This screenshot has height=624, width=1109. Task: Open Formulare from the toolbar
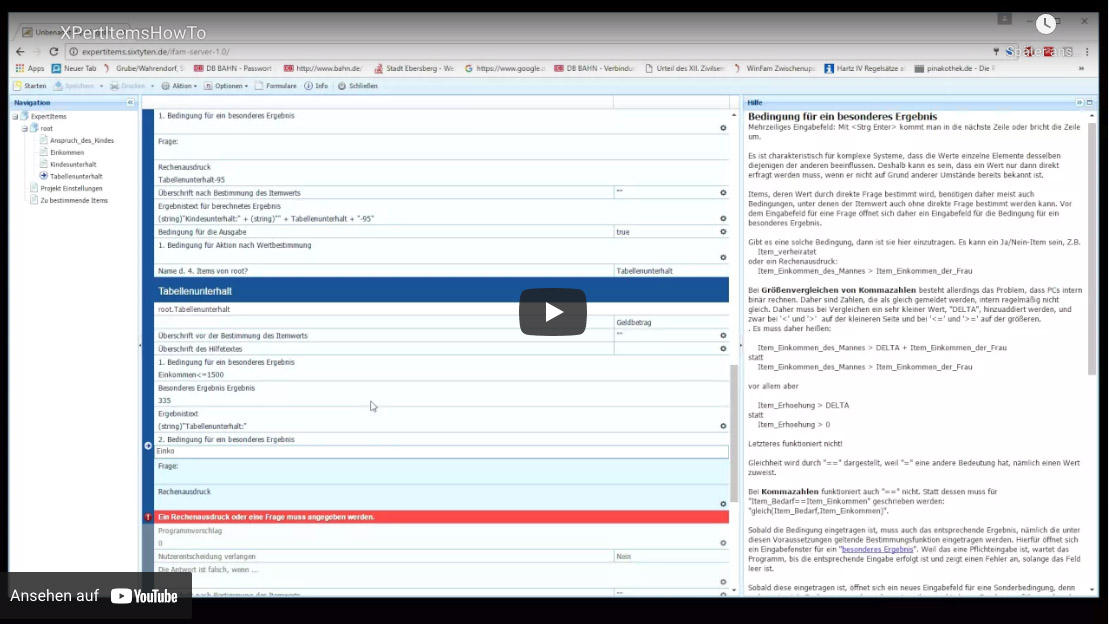pyautogui.click(x=275, y=86)
